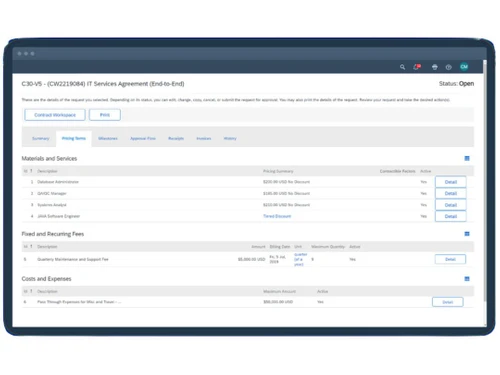Open the search magnifier icon
500x375 pixels.
click(402, 67)
